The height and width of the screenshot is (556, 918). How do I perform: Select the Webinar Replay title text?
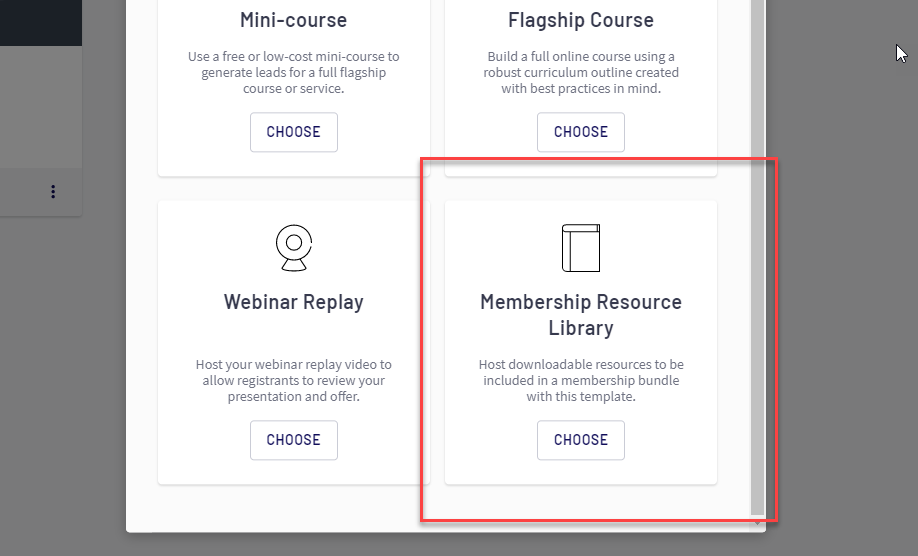click(x=293, y=302)
